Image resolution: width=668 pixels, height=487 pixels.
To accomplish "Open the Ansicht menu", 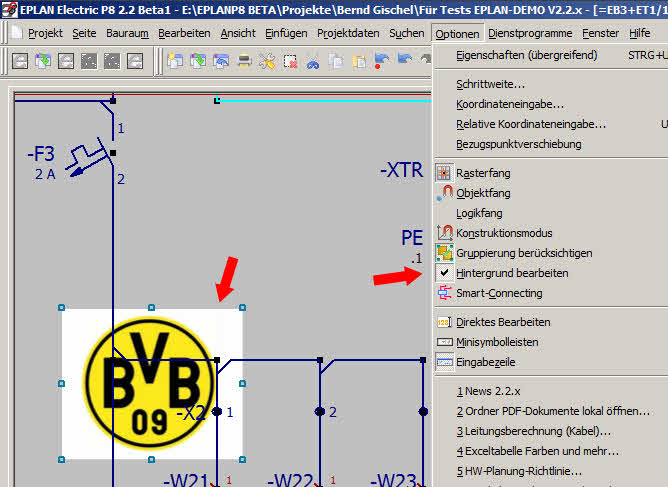I will point(238,33).
